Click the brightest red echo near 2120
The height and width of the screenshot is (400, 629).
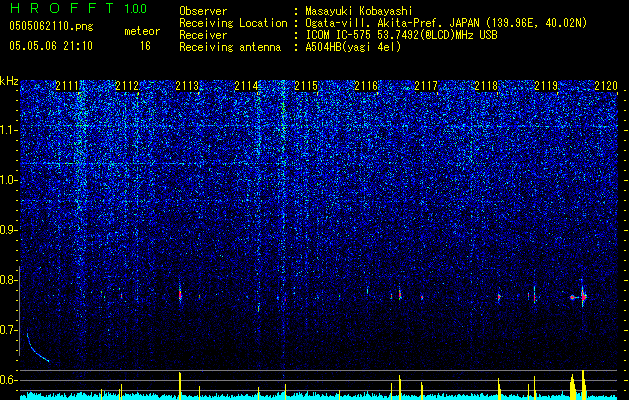584,297
